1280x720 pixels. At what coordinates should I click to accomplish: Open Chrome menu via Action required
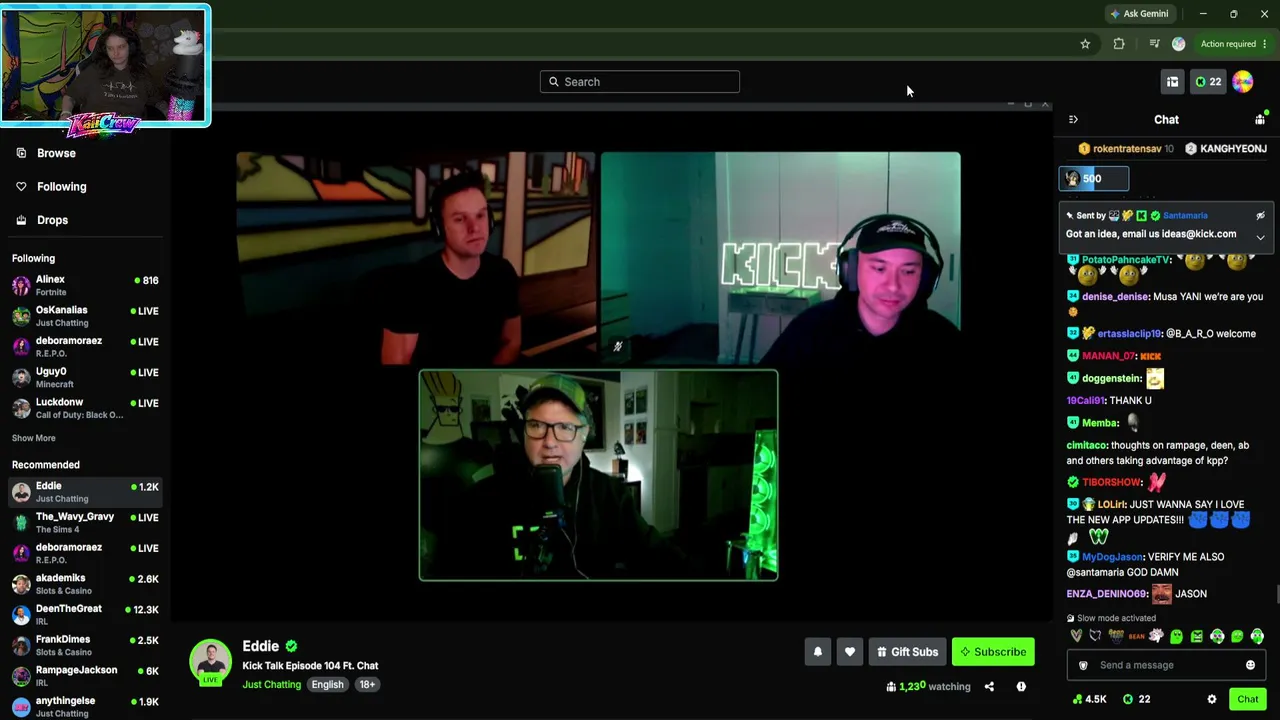1234,44
